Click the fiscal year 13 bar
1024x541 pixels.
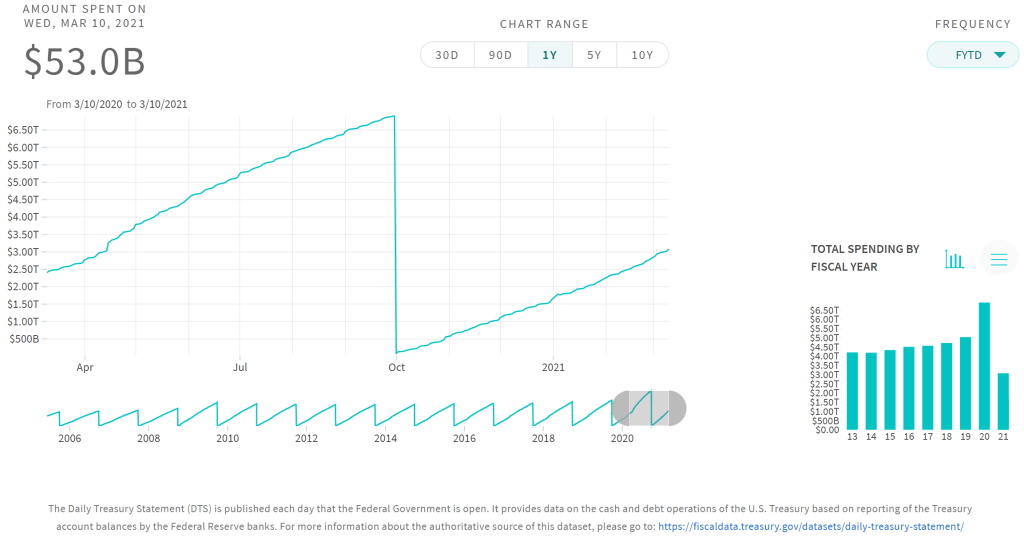pos(852,390)
